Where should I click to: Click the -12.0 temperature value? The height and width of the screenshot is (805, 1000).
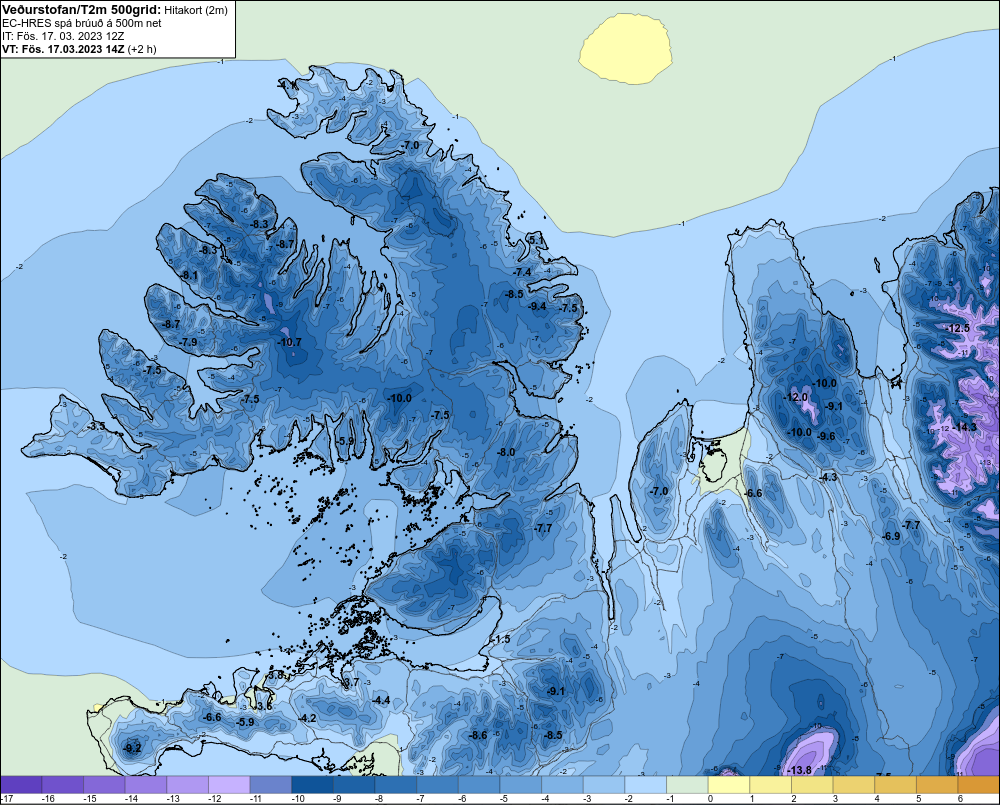point(795,397)
